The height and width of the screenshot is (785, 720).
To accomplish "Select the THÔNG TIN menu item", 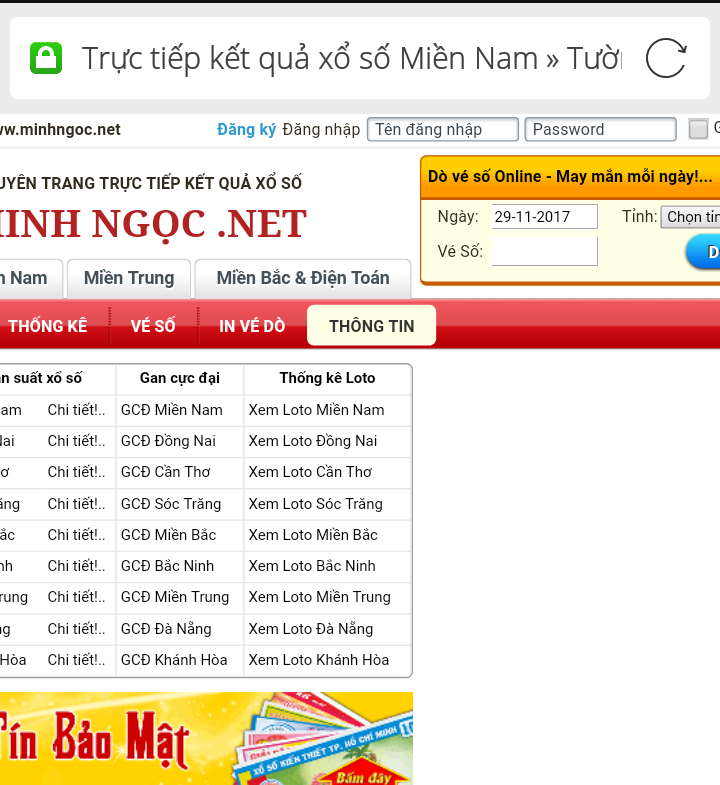I will click(x=371, y=326).
